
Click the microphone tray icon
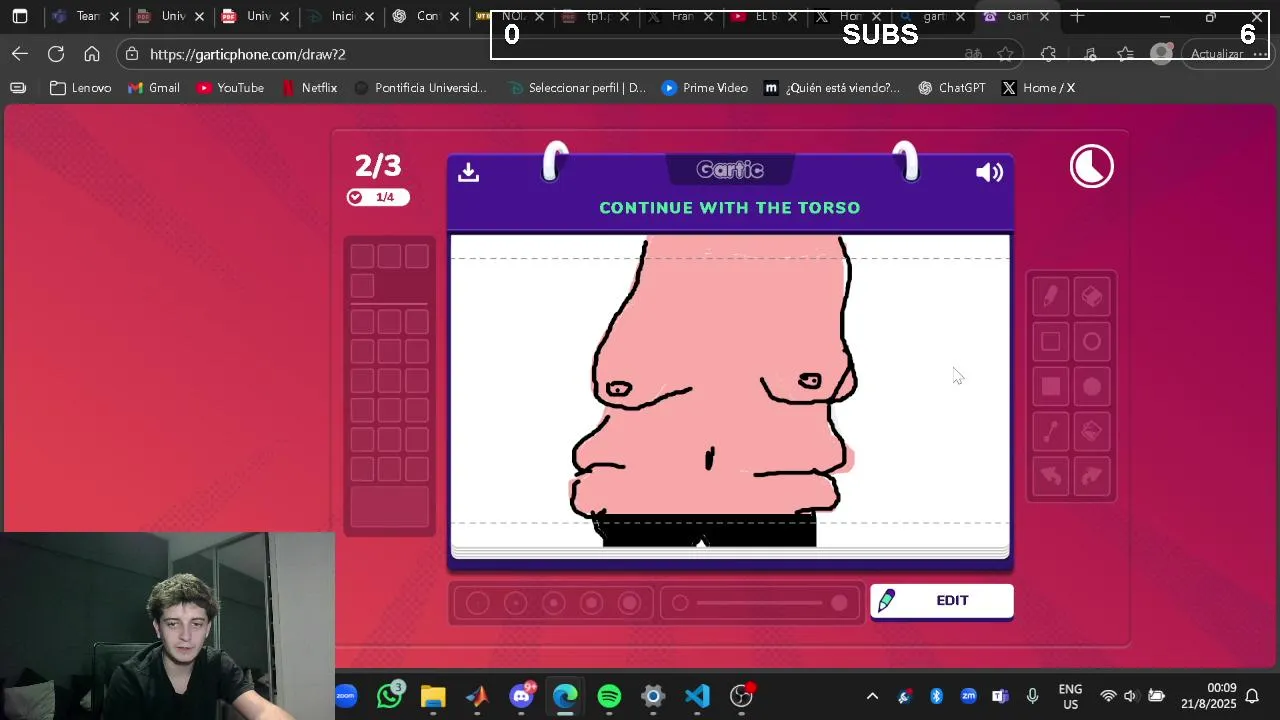point(1032,696)
